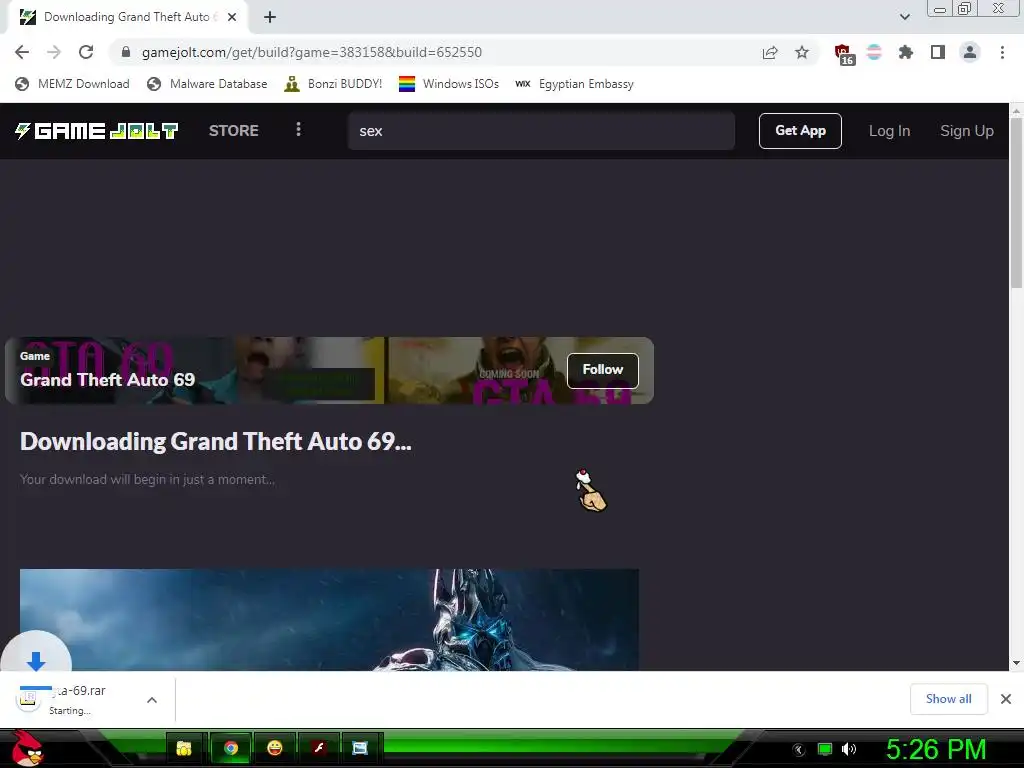Click the 5:26 PM clock
Viewport: 1024px width, 768px height.
[x=936, y=749]
